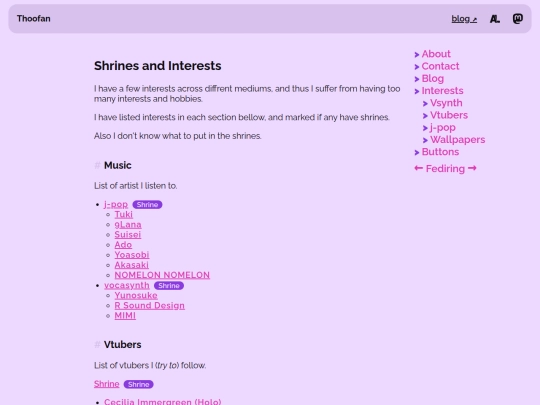The image size is (540, 405).
Task: Open the MIMI artist link
Action: click(x=125, y=316)
